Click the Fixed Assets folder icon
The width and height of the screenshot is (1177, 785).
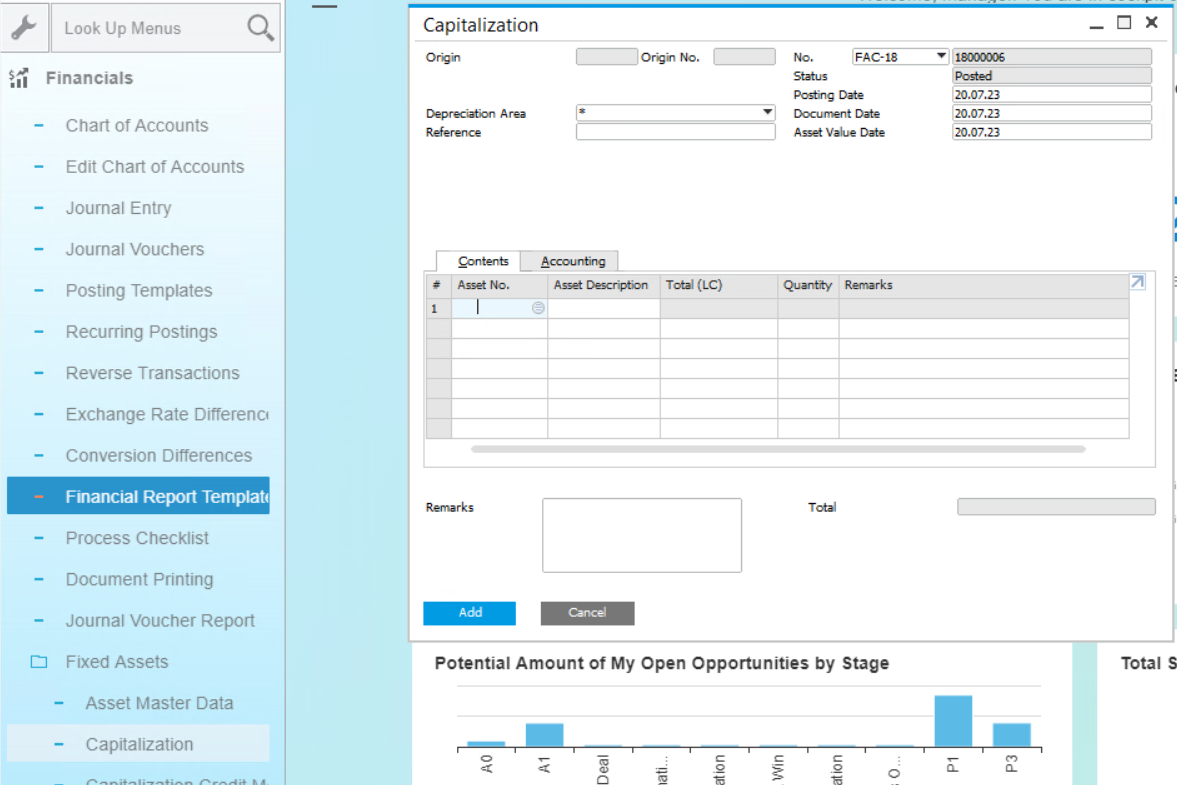(x=38, y=662)
